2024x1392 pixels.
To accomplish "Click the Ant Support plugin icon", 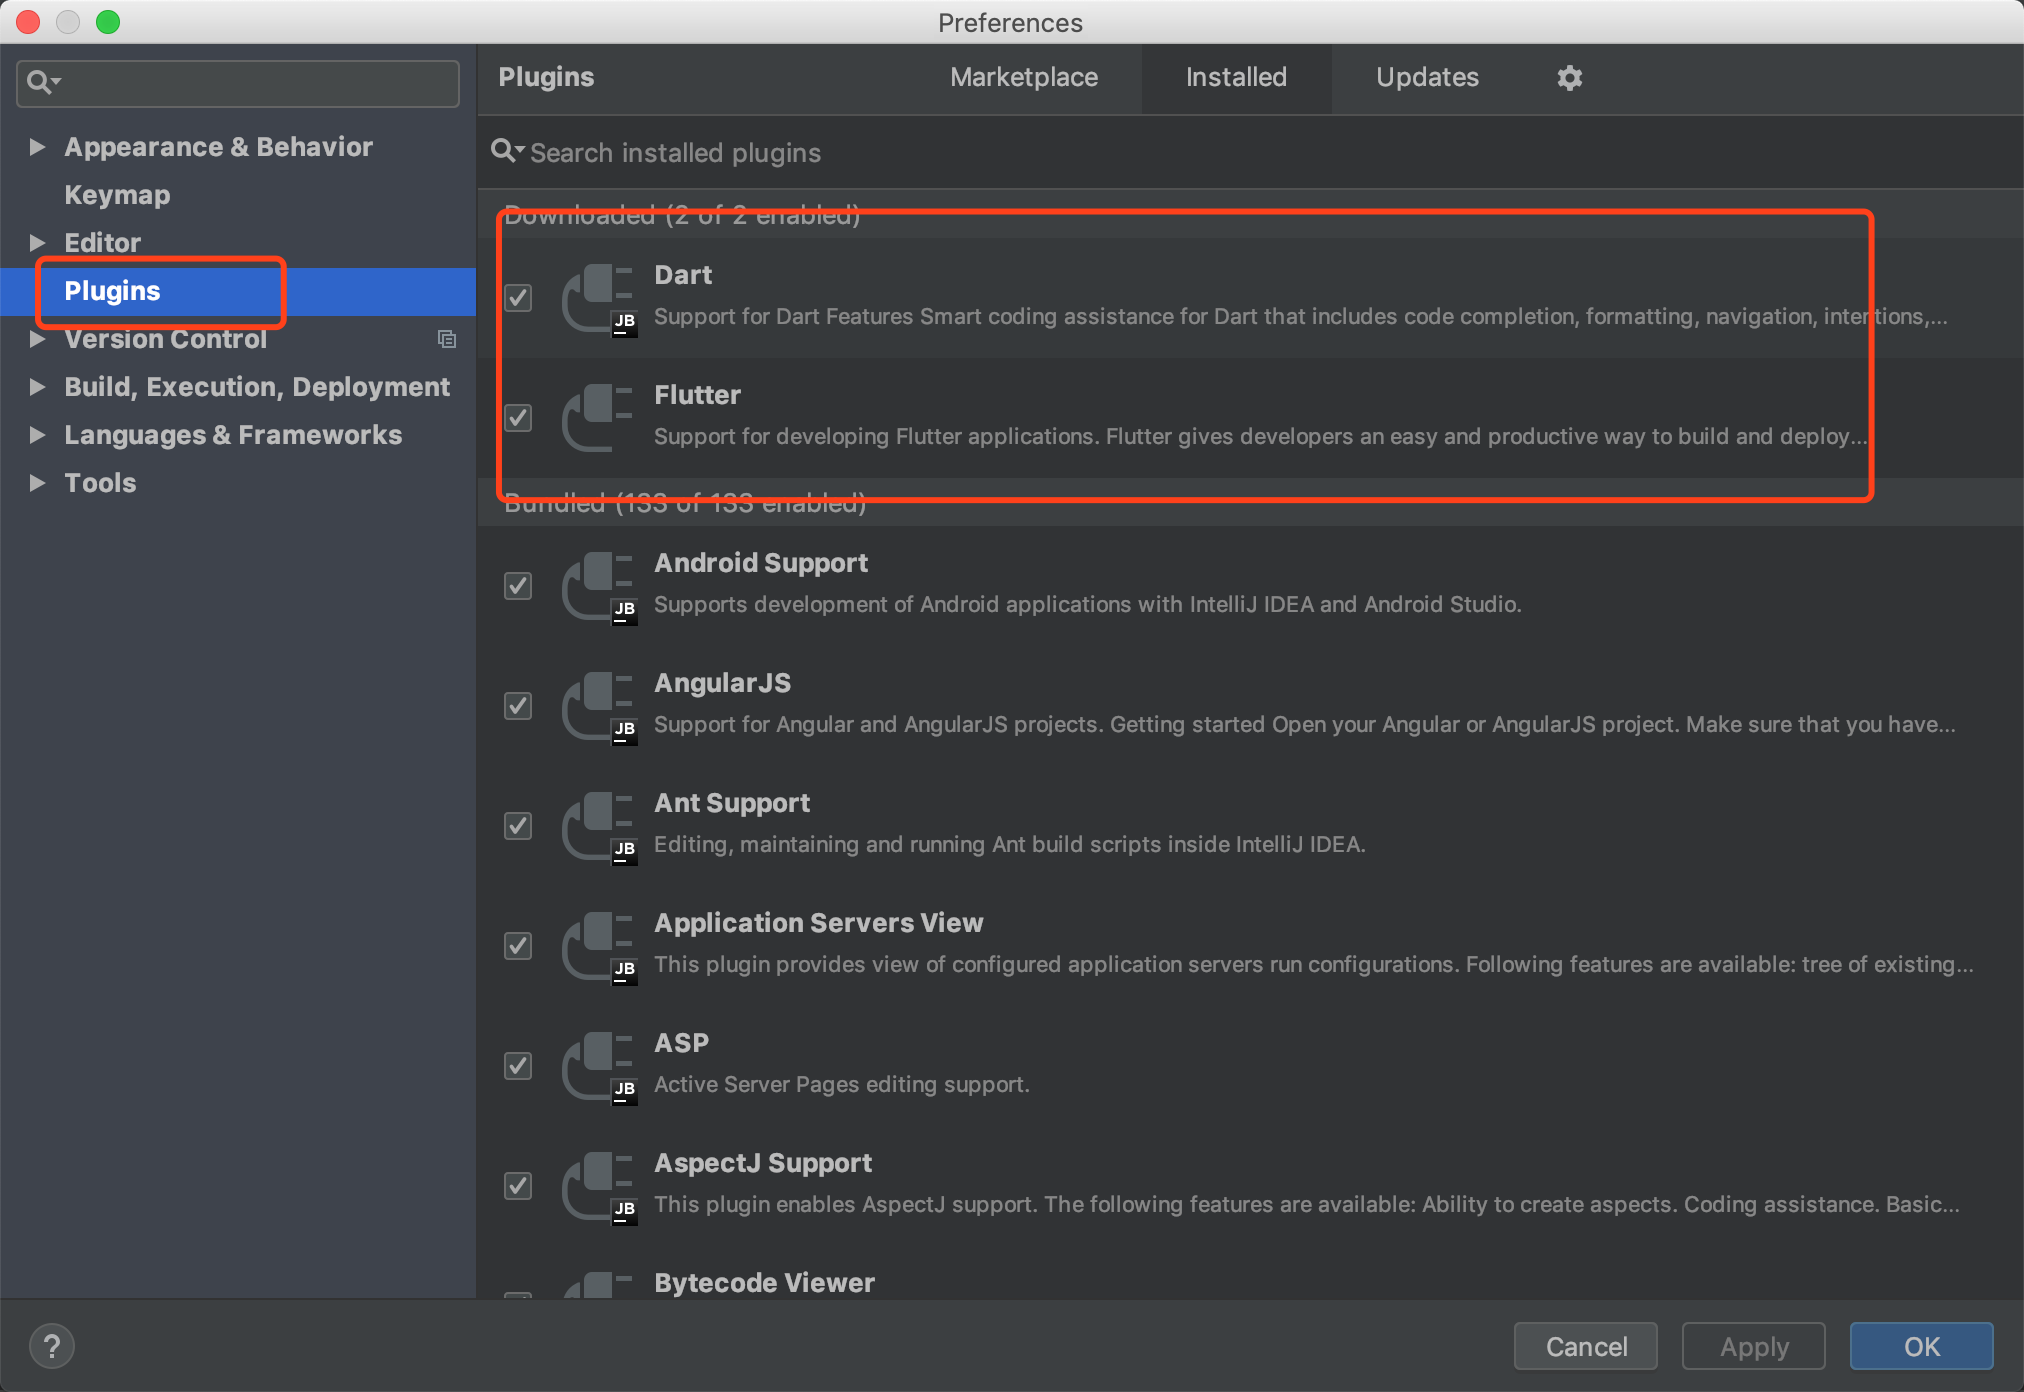I will click(x=599, y=827).
